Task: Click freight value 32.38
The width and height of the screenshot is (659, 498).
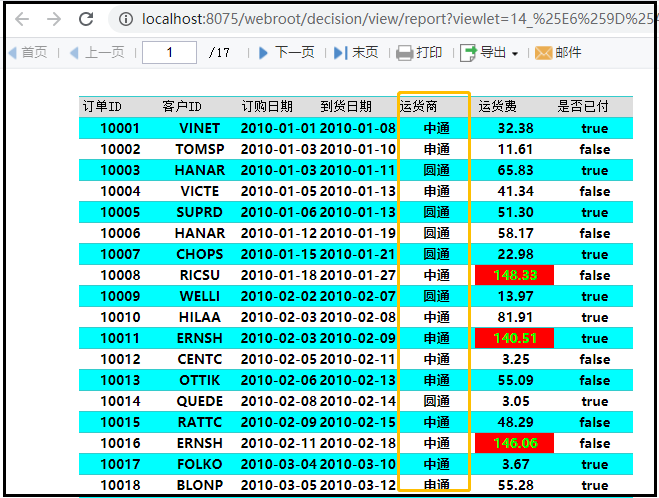Action: click(x=516, y=128)
